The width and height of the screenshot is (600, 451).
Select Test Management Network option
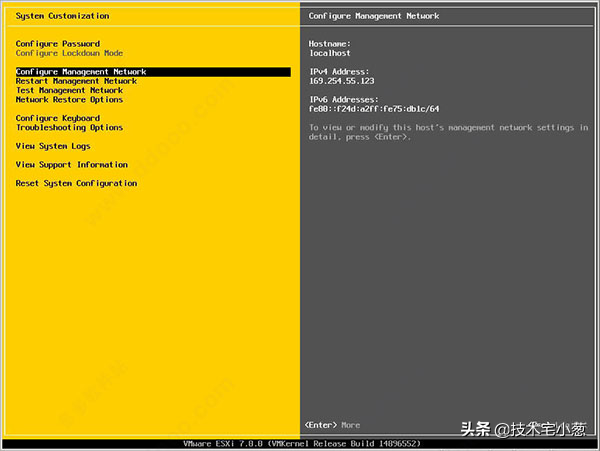coord(69,90)
